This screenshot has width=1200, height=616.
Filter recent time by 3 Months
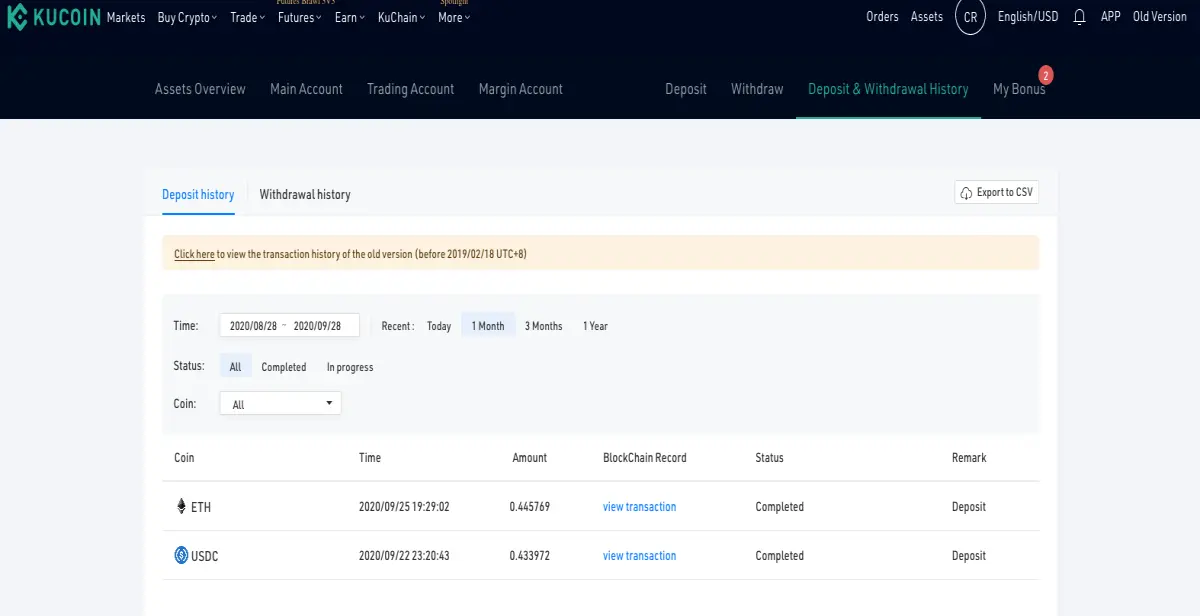point(543,326)
